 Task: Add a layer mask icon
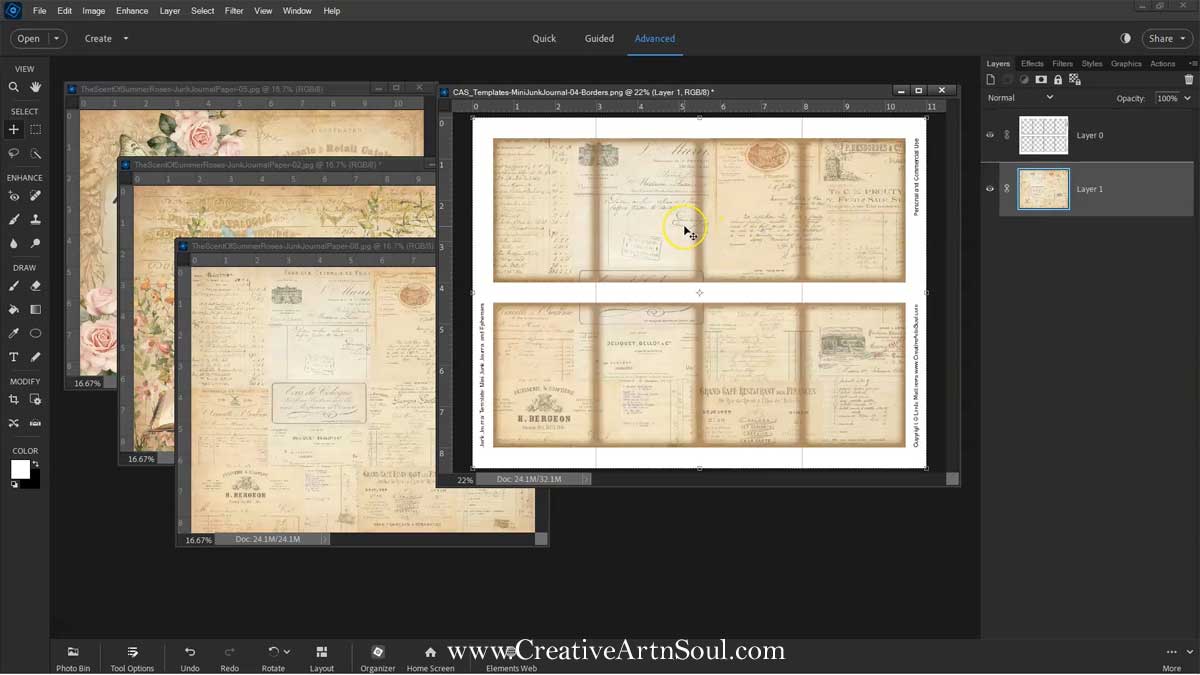(x=1041, y=79)
